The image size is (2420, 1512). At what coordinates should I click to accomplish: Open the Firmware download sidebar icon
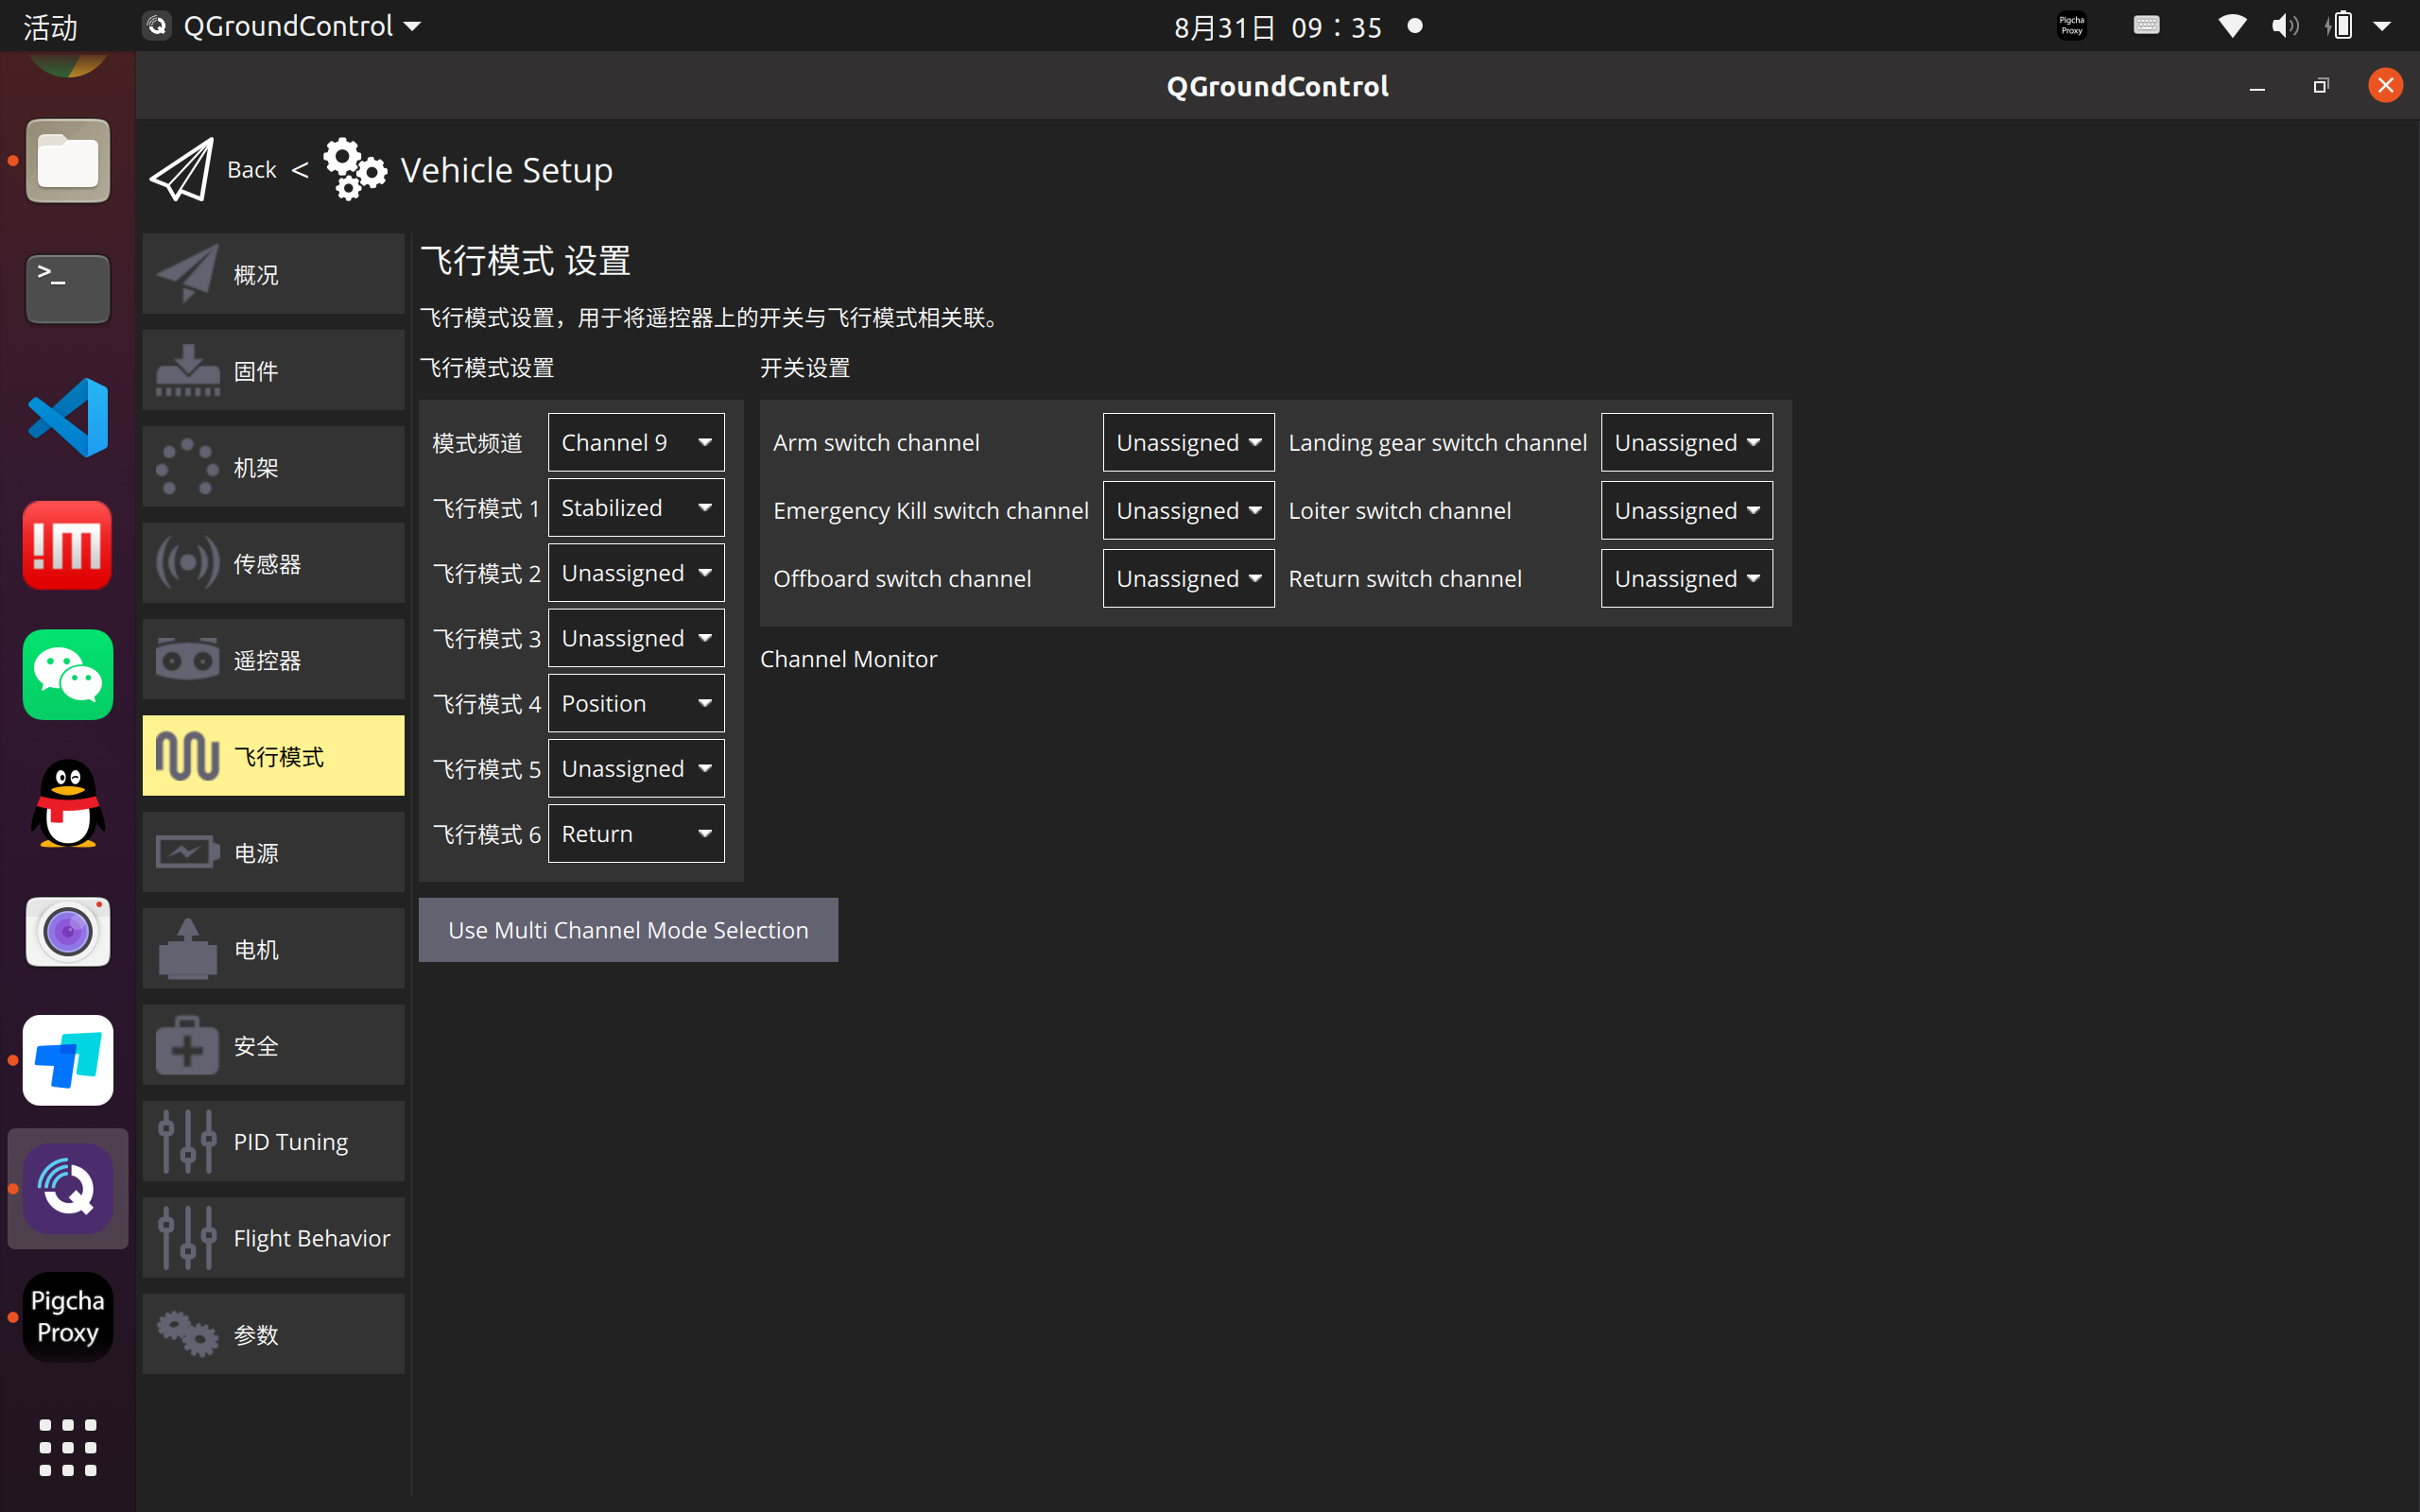(187, 370)
